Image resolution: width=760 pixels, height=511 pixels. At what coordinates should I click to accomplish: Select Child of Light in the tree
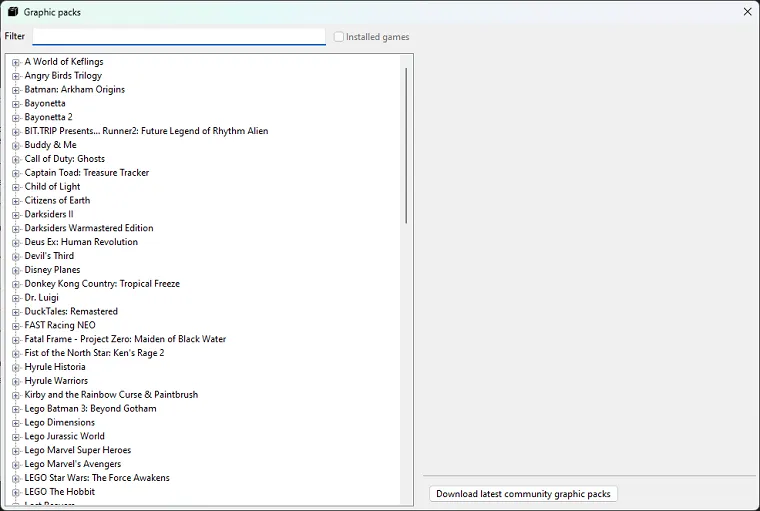click(52, 187)
